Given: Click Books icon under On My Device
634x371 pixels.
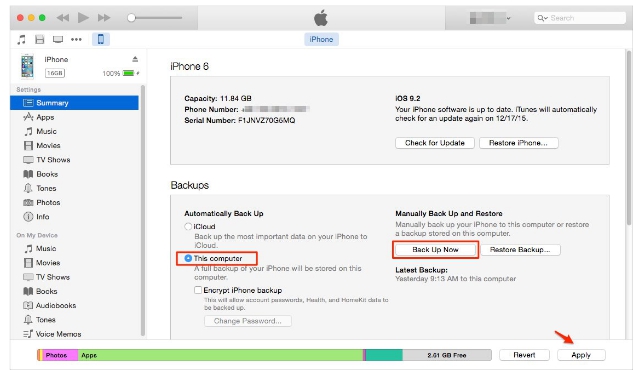Looking at the screenshot, I should pos(28,291).
